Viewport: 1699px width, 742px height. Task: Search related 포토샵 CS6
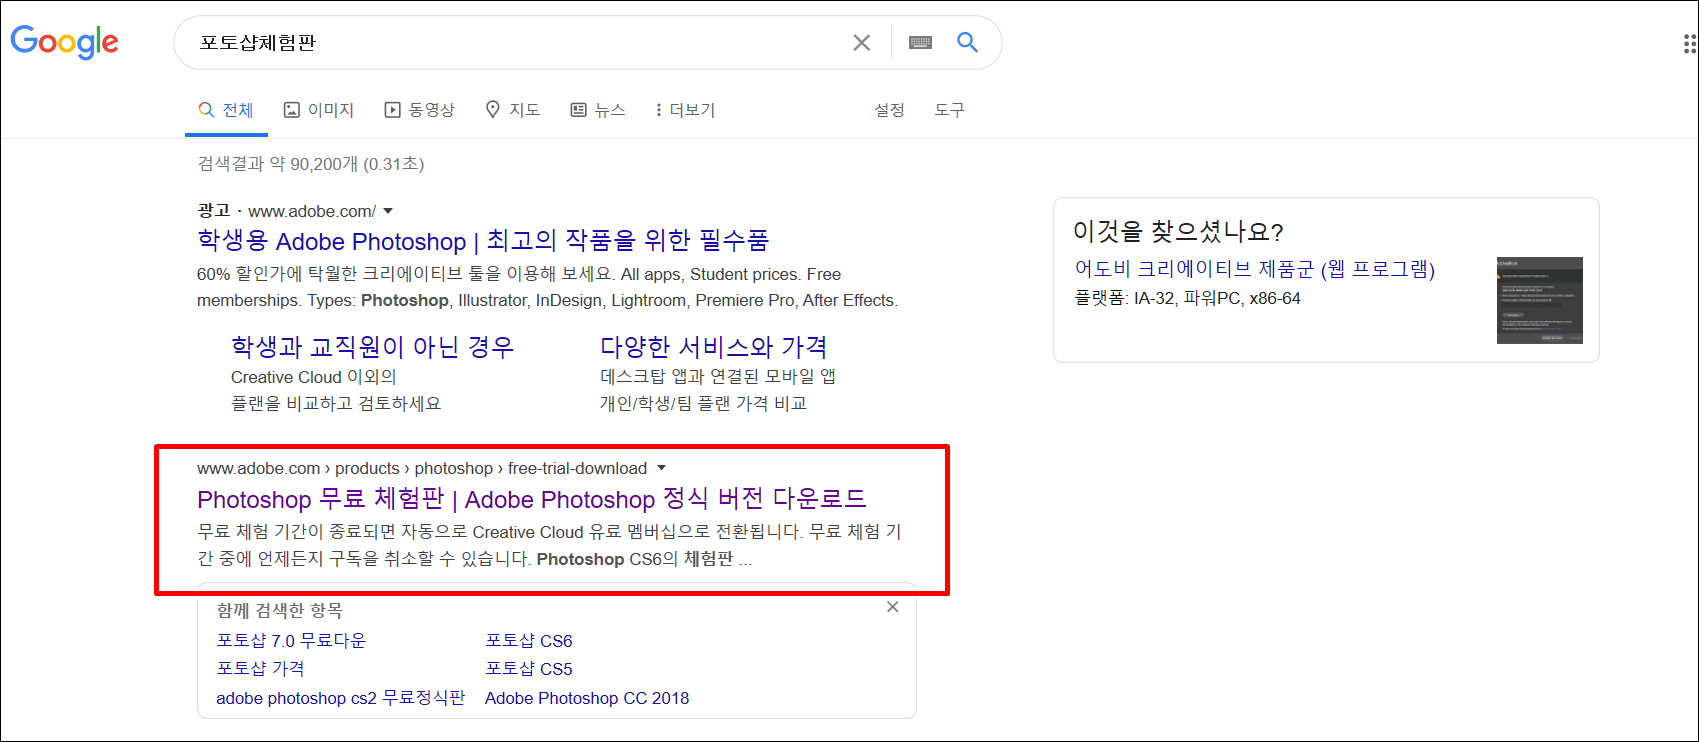tap(529, 641)
